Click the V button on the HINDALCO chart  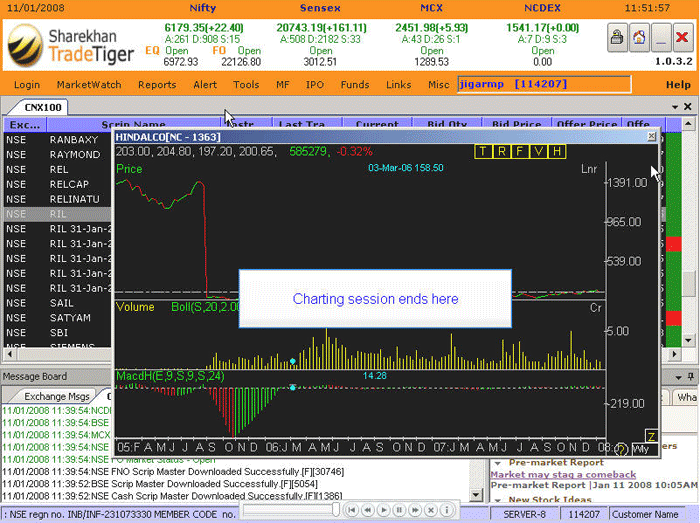(x=538, y=152)
